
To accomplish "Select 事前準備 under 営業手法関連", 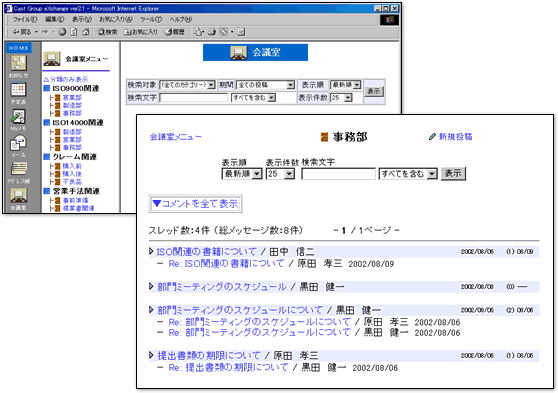I will coord(75,200).
